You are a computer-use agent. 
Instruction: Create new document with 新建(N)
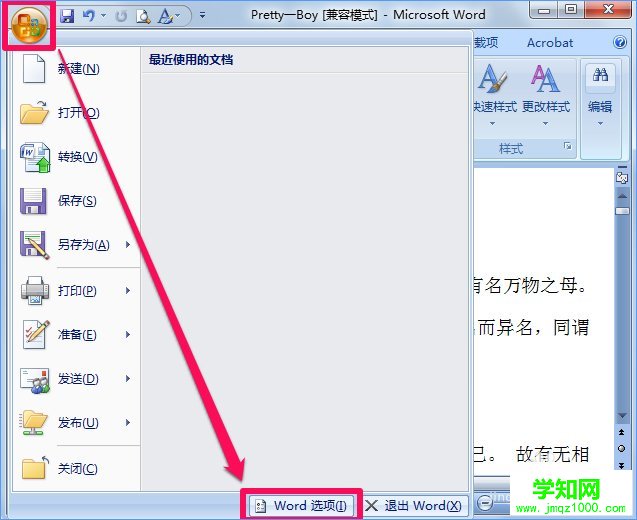77,69
